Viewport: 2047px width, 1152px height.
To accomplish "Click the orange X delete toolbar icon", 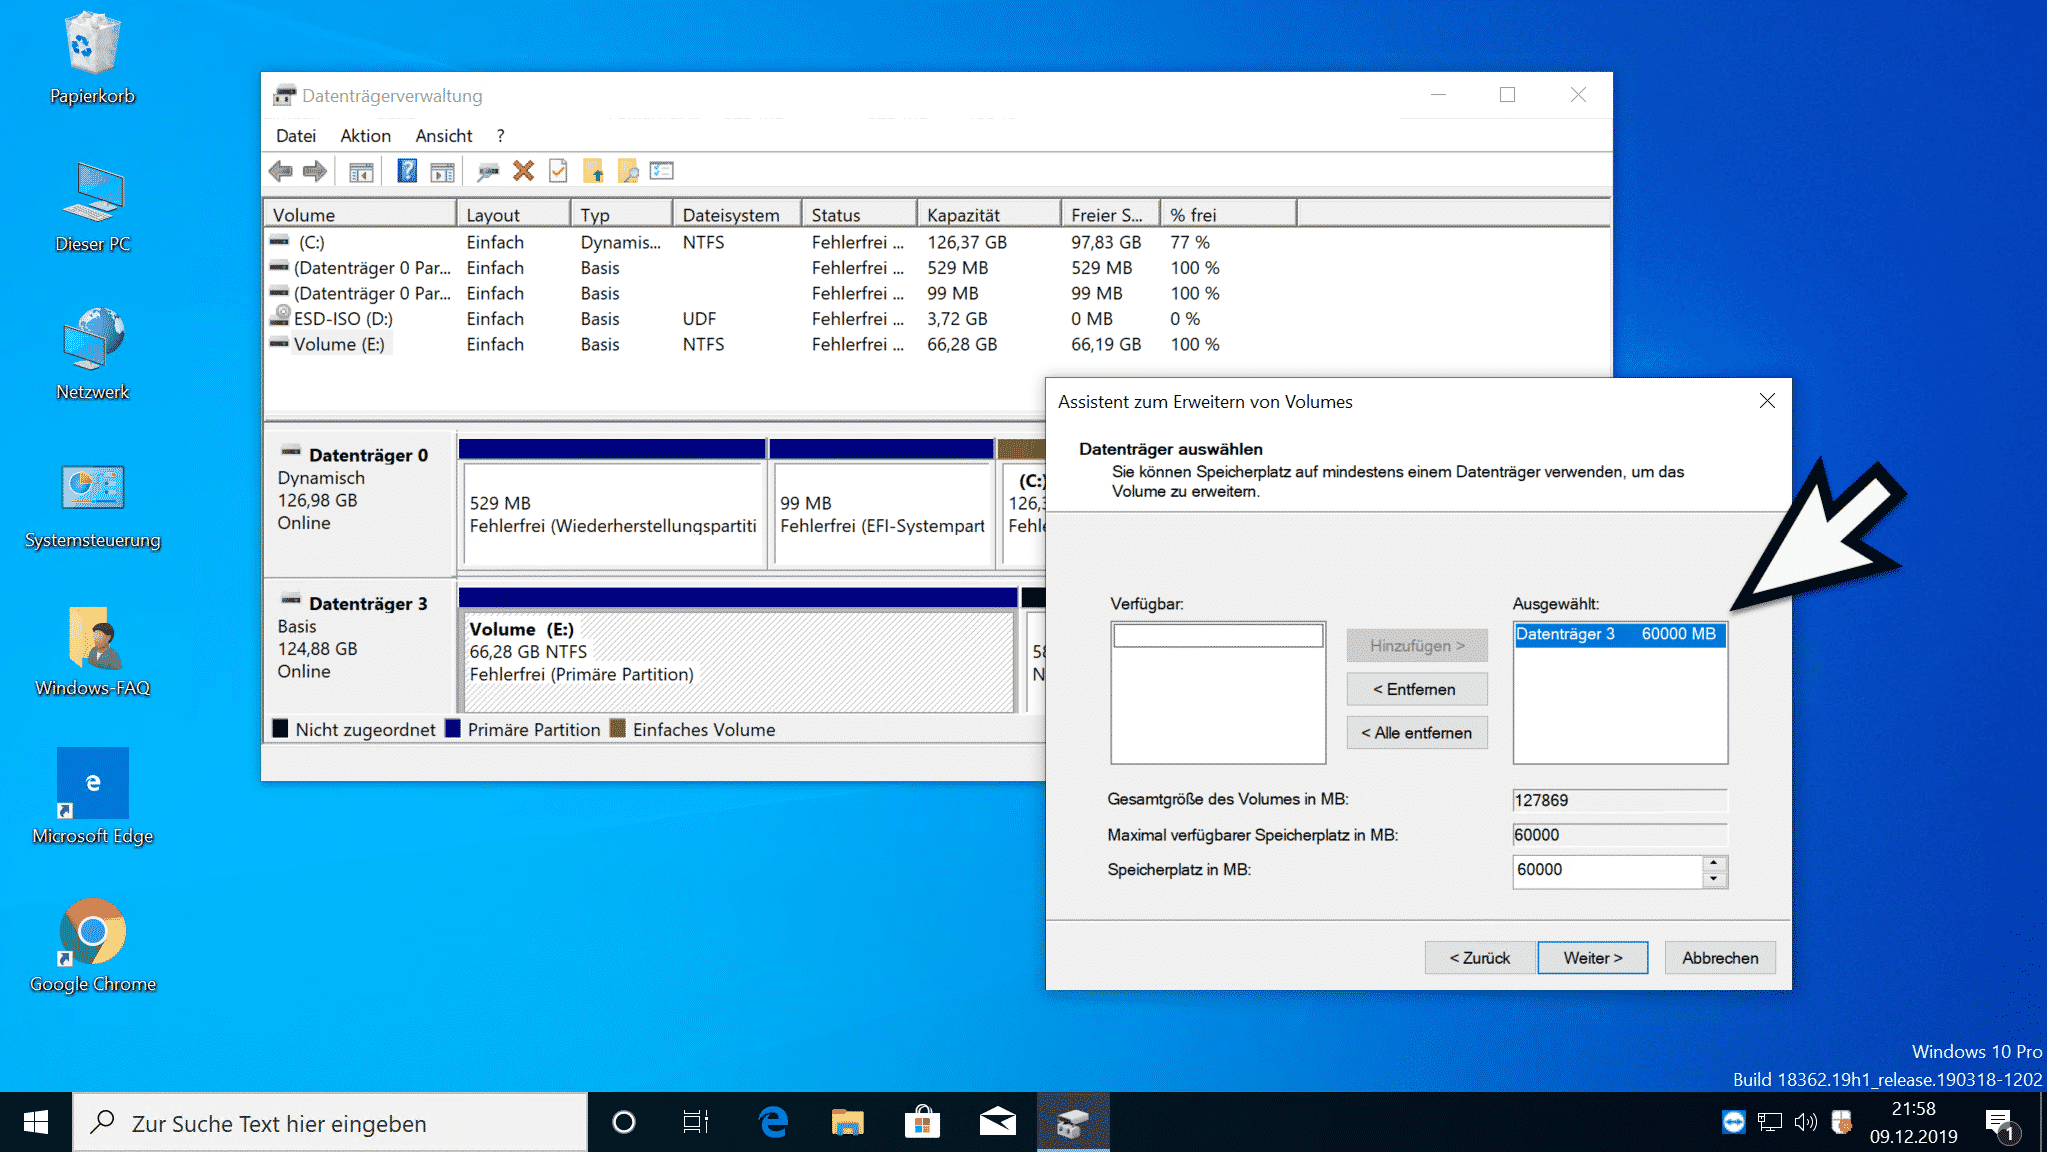I will click(x=523, y=171).
